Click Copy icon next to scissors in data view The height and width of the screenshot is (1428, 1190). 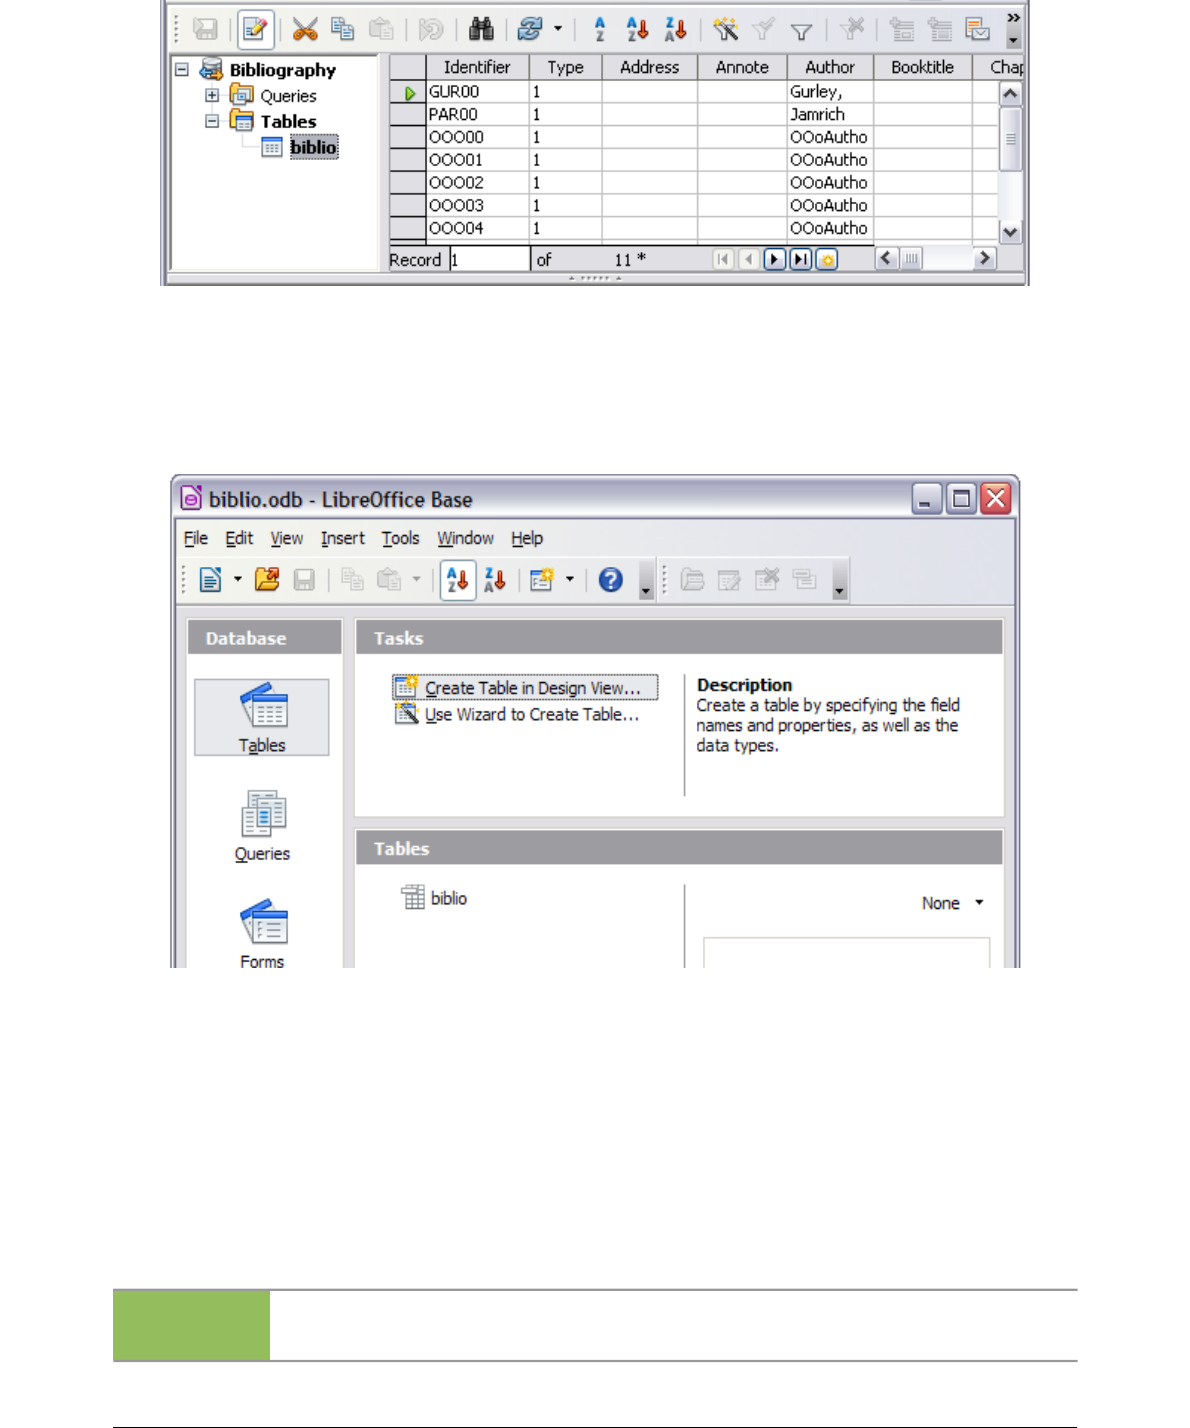(343, 30)
